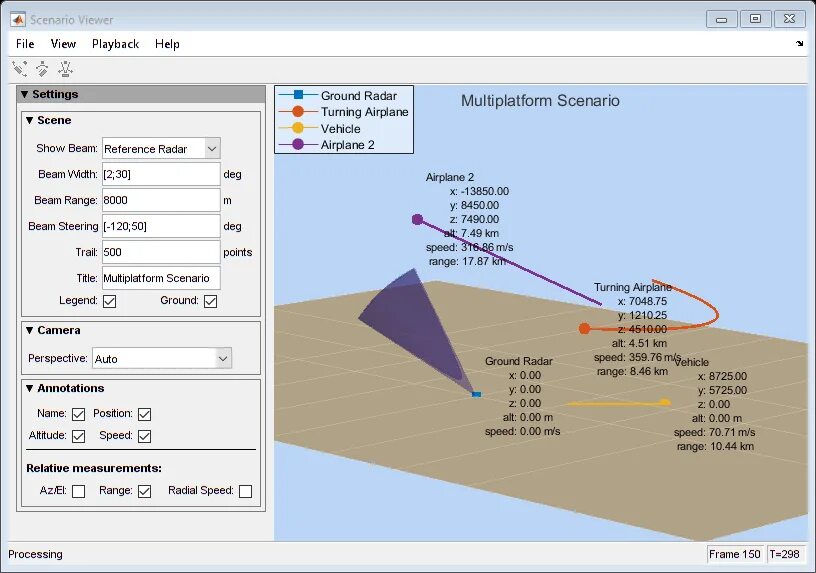Click the Airplane 2 purple marker in plot
The height and width of the screenshot is (573, 816).
(417, 220)
